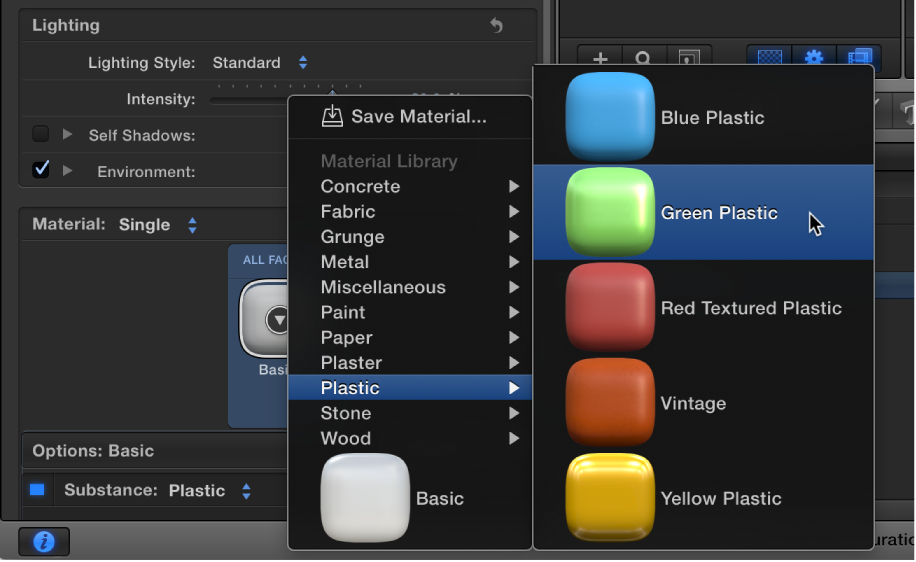Click the Yellow Plastic material thumbnail
The image size is (916, 562).
point(610,498)
